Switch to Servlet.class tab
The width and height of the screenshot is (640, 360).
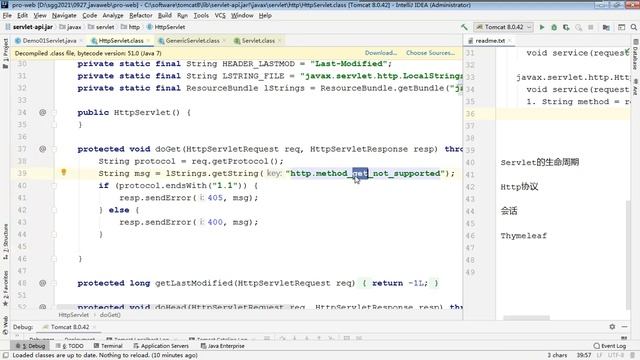point(258,40)
